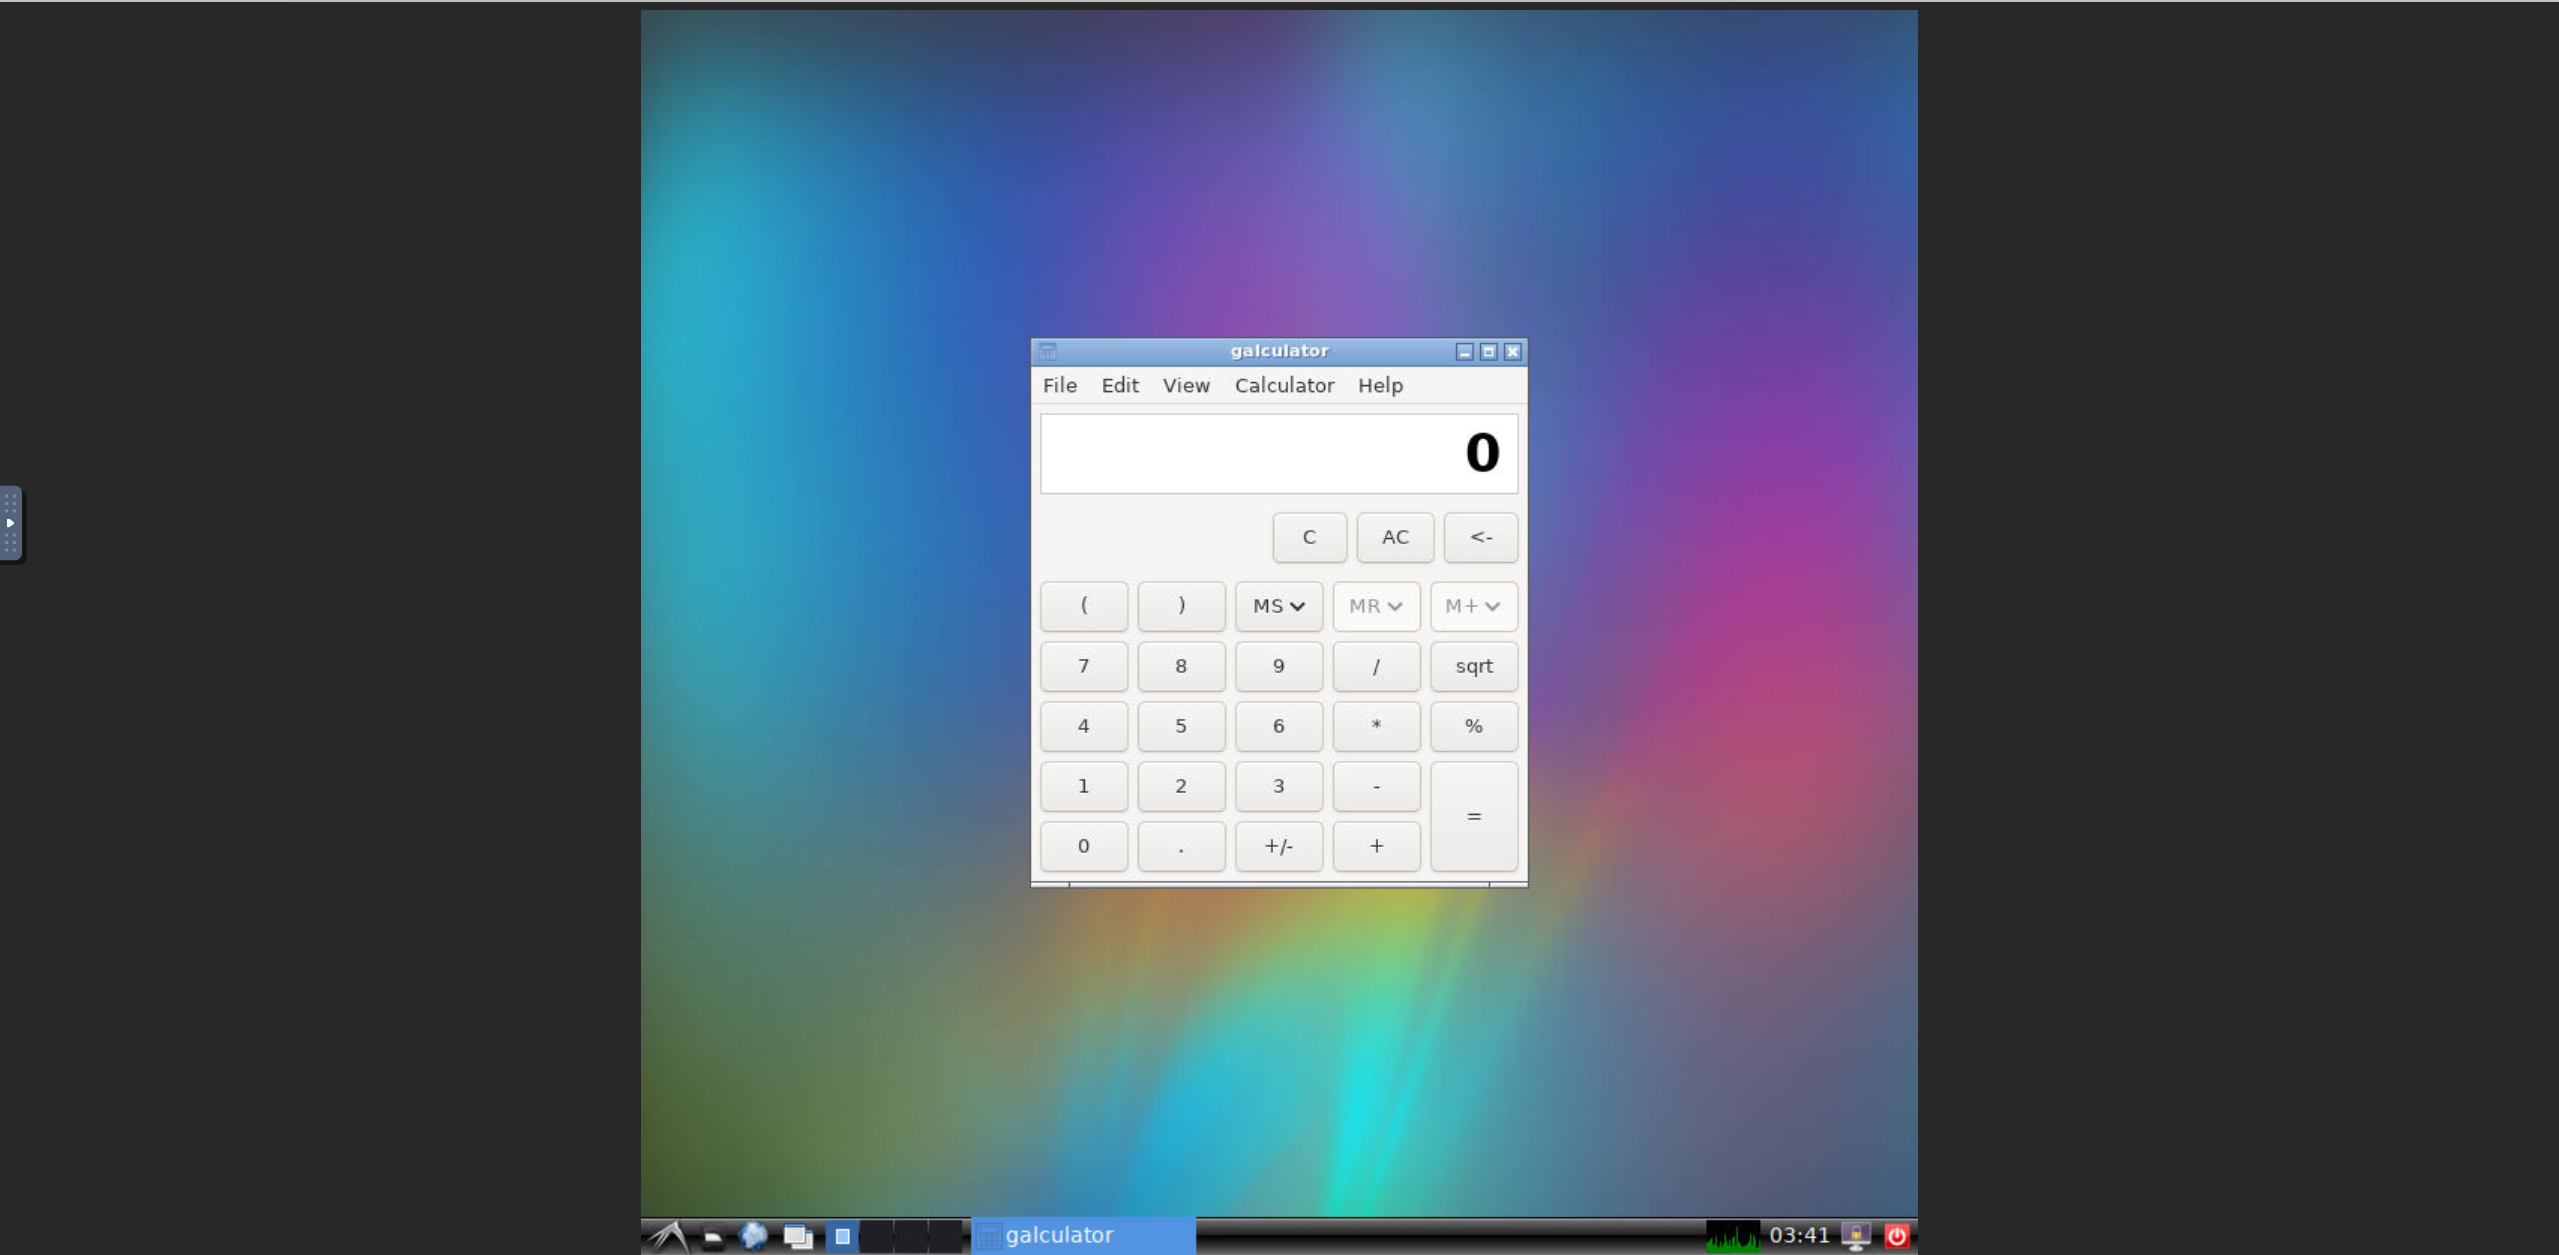Open the View menu

tap(1185, 385)
